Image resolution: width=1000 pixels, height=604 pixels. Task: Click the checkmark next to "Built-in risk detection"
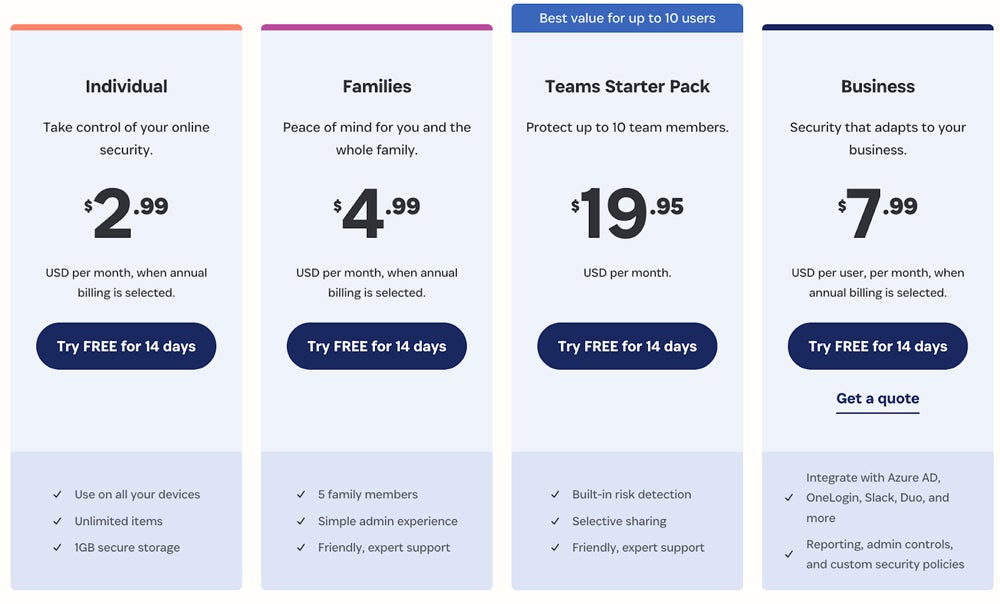pos(555,494)
